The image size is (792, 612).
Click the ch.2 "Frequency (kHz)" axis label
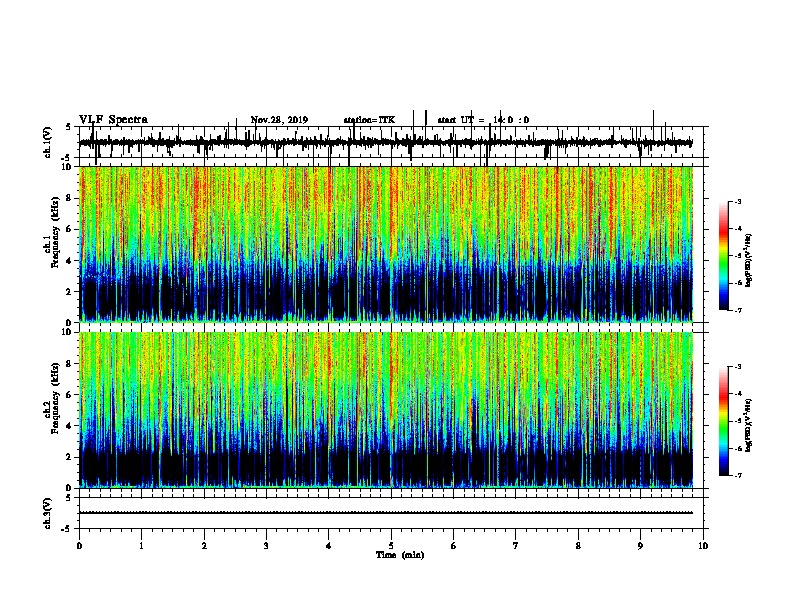(x=55, y=397)
